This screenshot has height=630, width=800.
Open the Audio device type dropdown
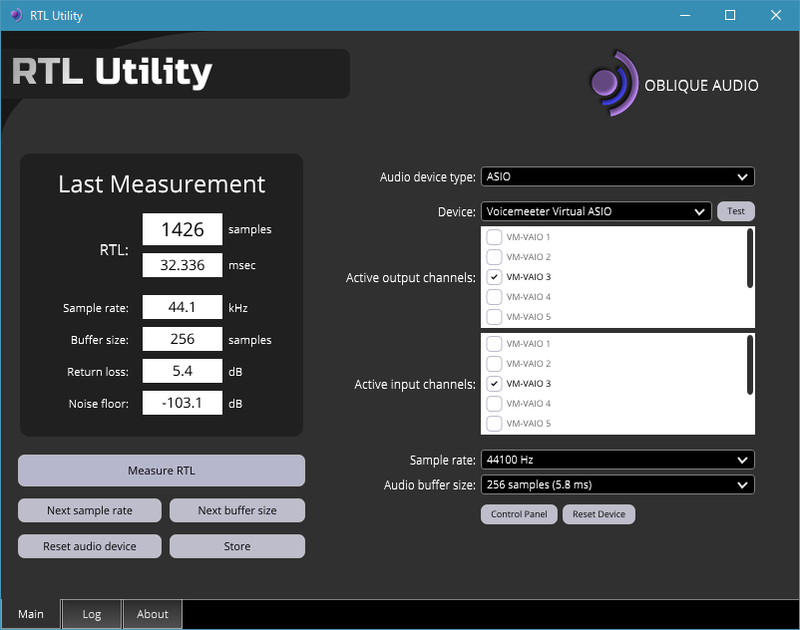tap(617, 177)
